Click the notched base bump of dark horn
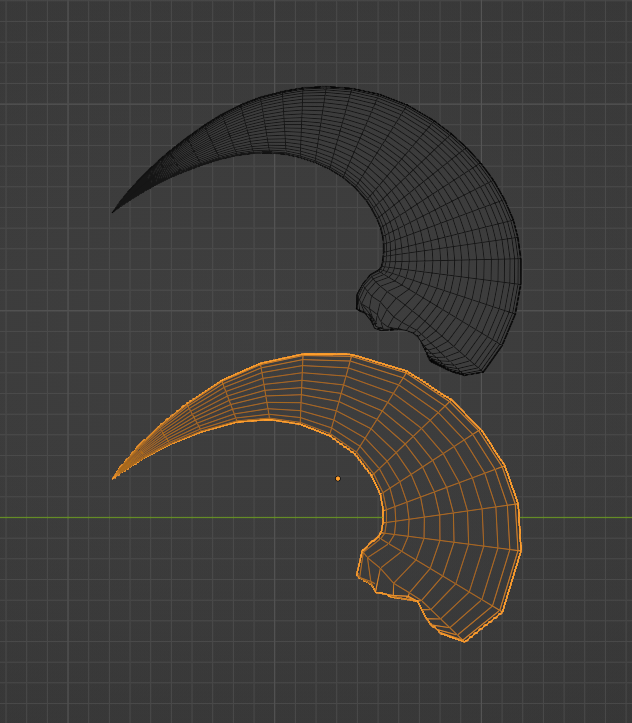This screenshot has width=632, height=723. (369, 297)
